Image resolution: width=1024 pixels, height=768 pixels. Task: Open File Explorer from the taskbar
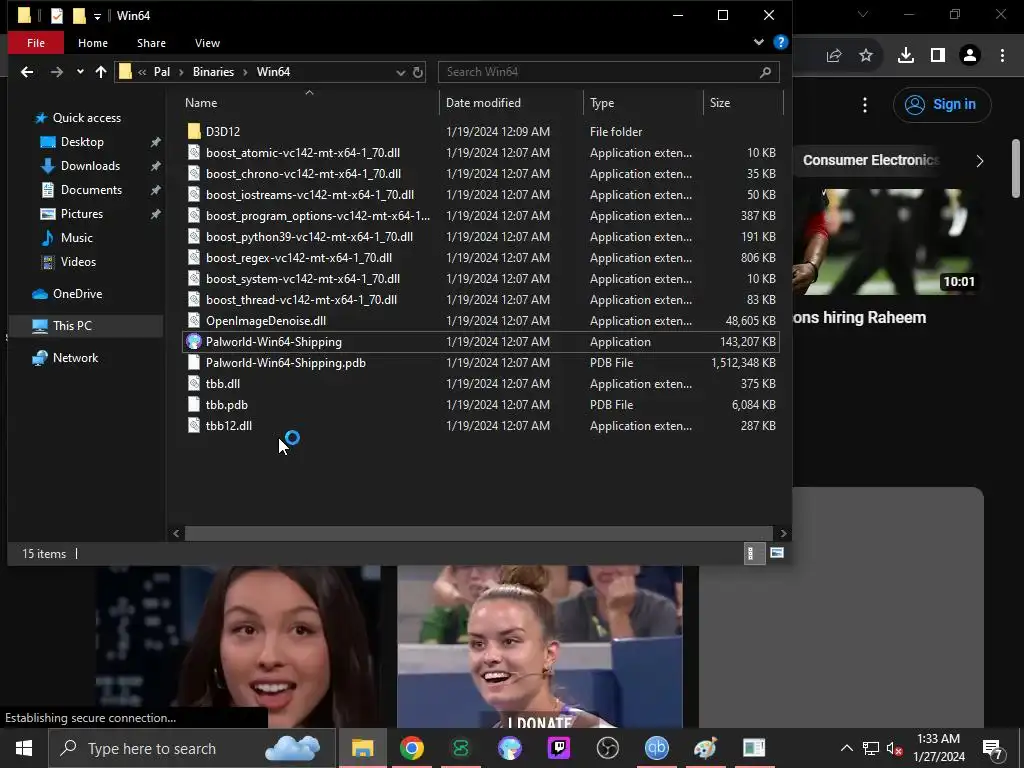(362, 748)
